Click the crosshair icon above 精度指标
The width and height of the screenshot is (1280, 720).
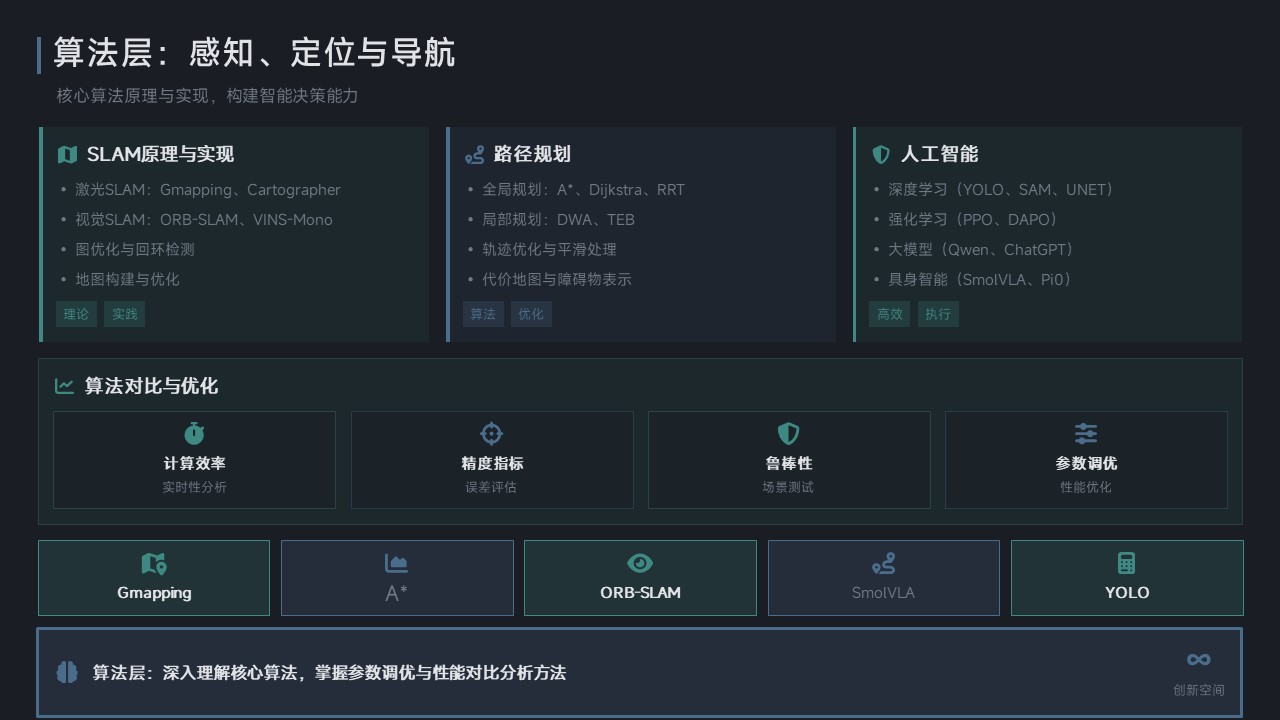(x=491, y=433)
